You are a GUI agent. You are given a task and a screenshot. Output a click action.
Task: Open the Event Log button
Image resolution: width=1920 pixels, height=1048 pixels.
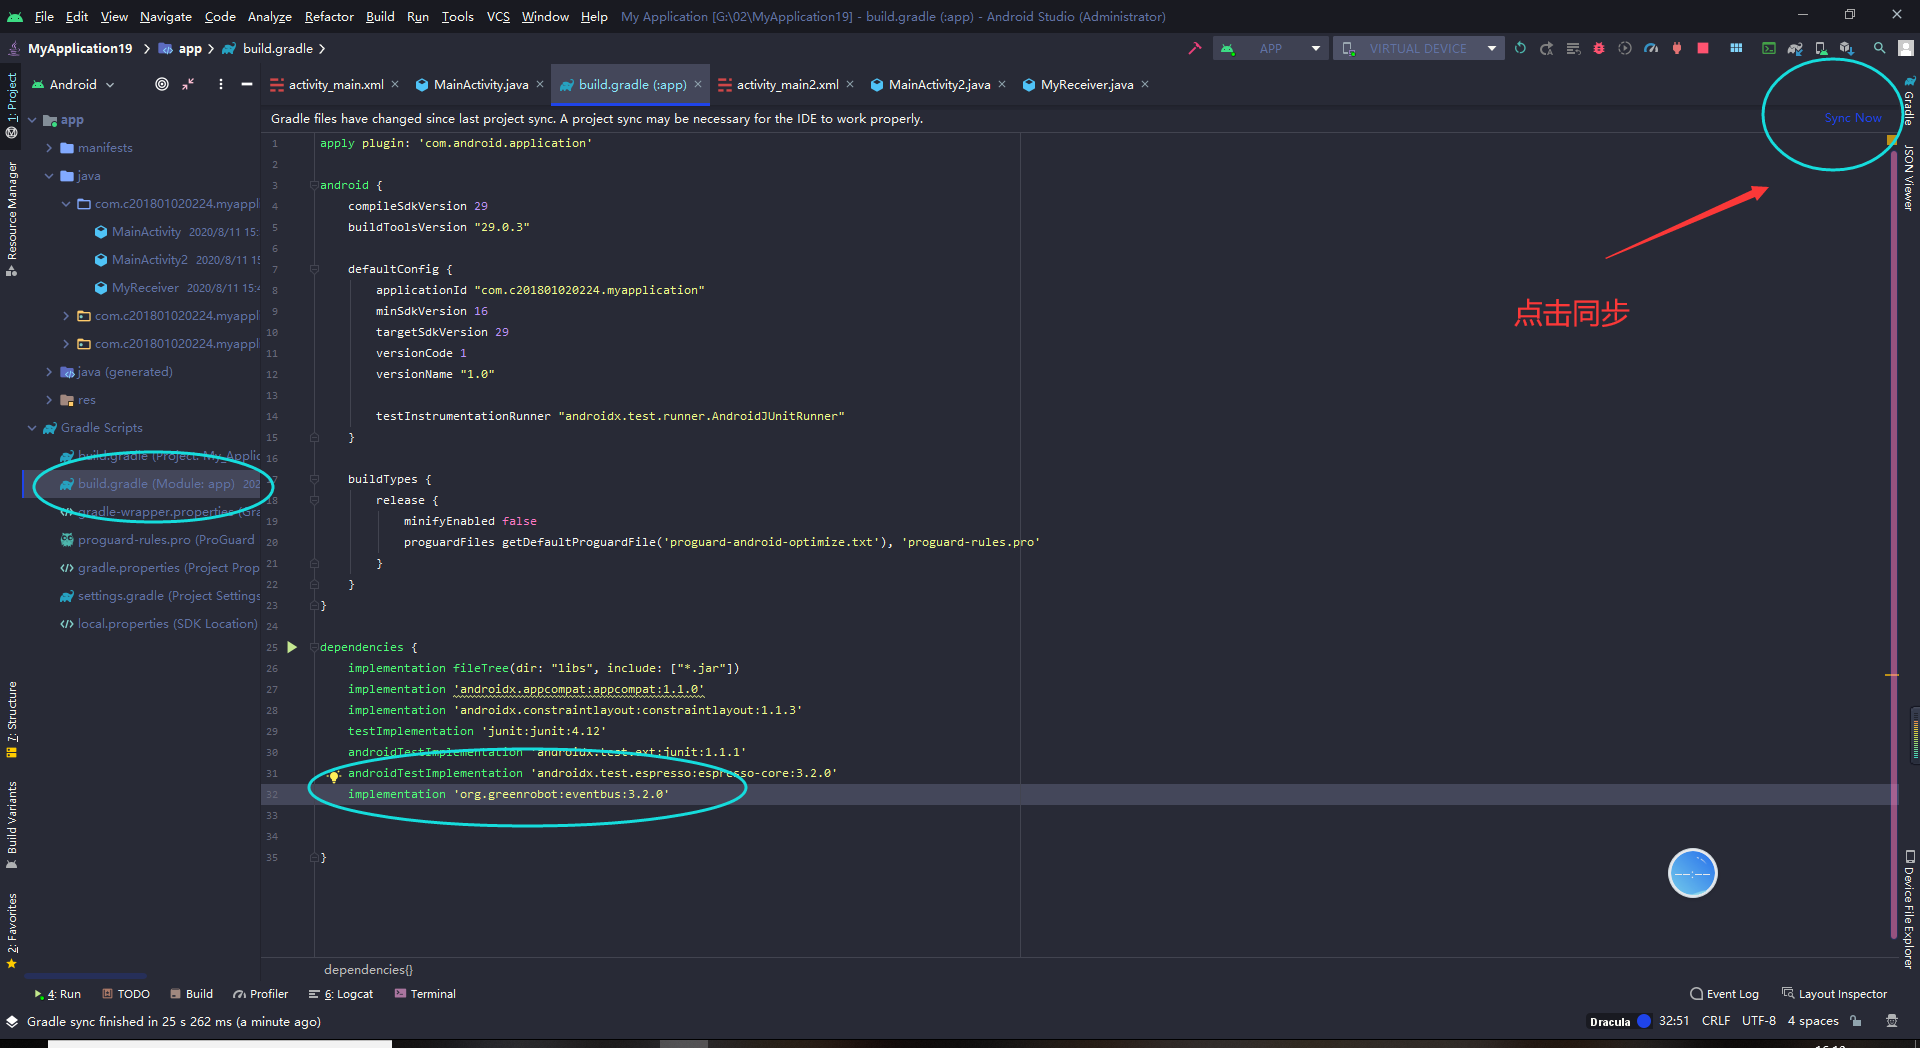coord(1724,994)
